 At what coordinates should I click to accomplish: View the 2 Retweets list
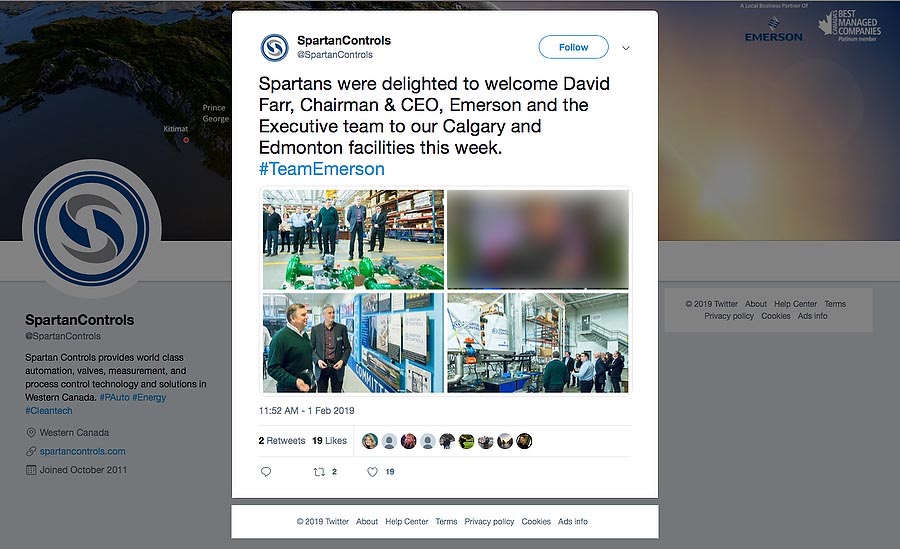(281, 441)
